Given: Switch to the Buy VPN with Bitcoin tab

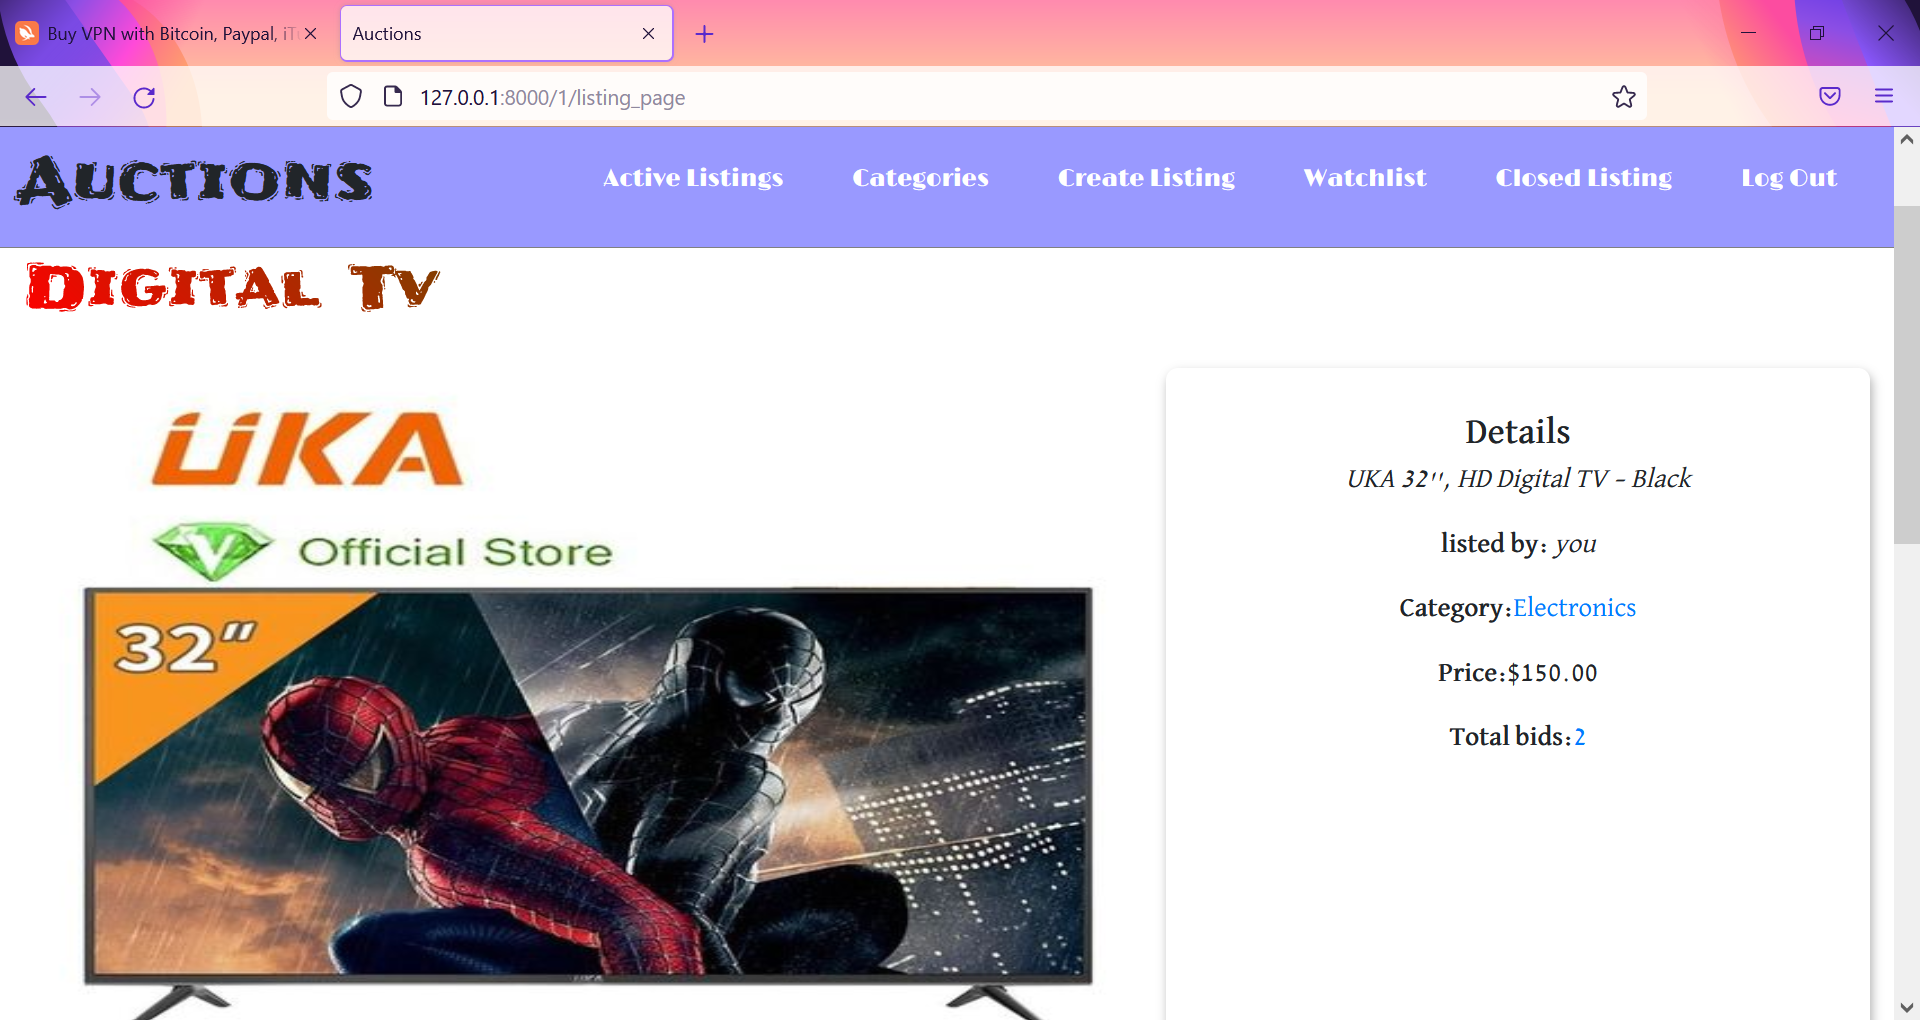Looking at the screenshot, I should 168,34.
